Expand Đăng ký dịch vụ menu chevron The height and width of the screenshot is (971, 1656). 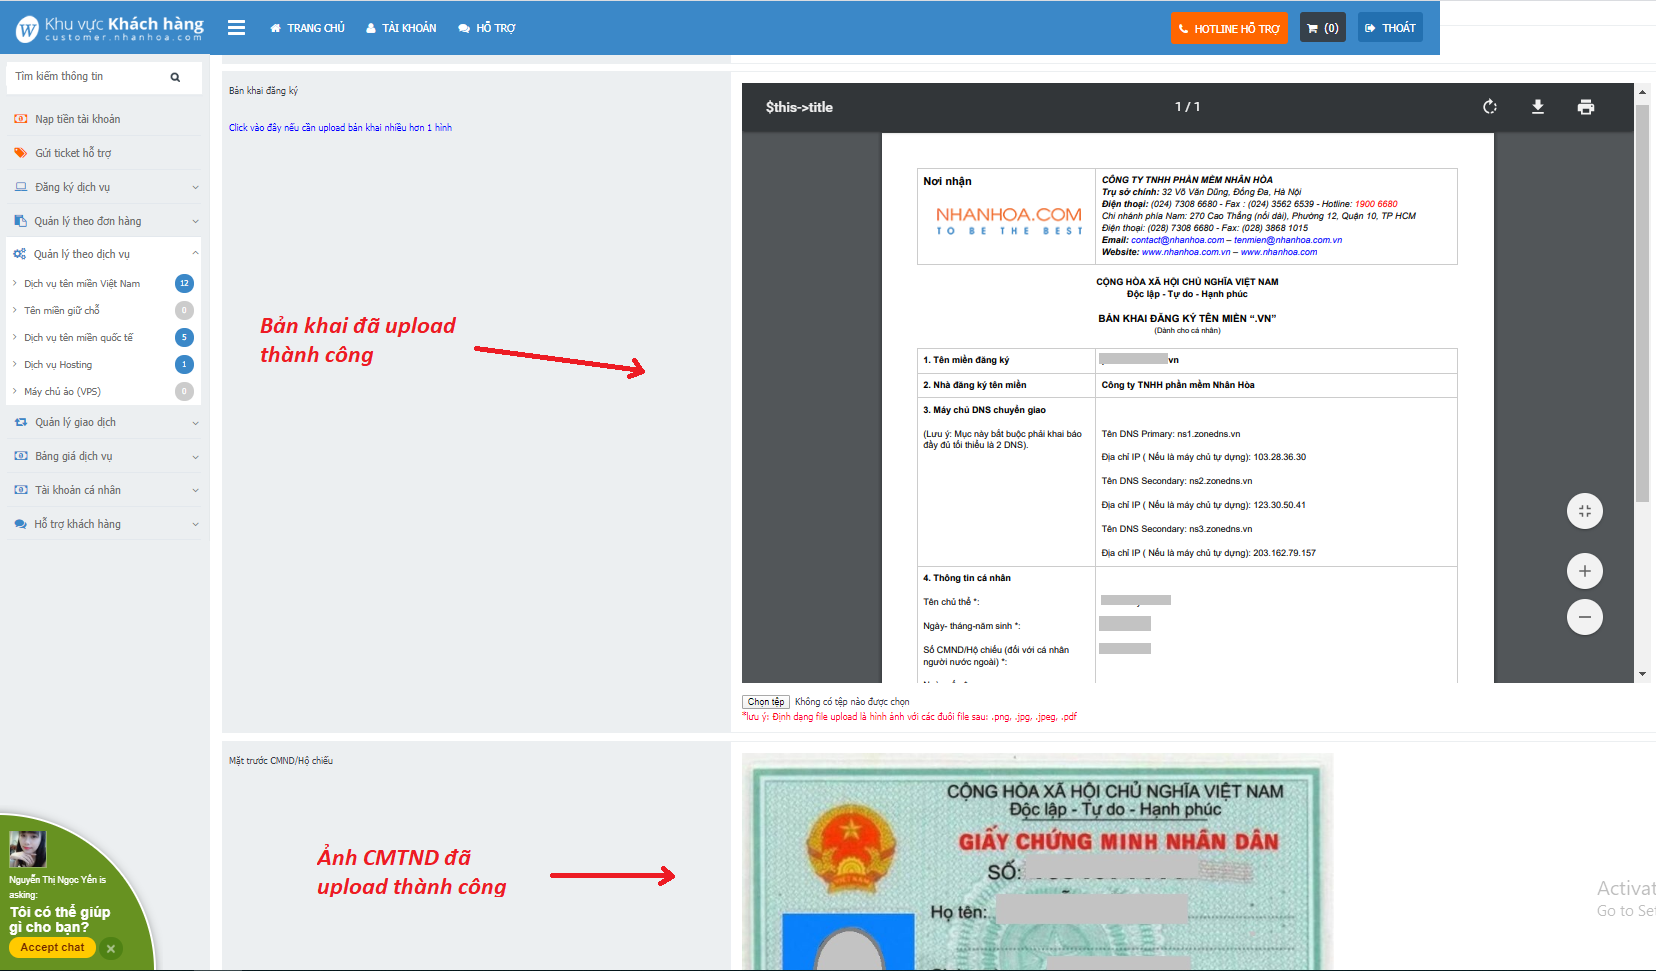[x=195, y=187]
